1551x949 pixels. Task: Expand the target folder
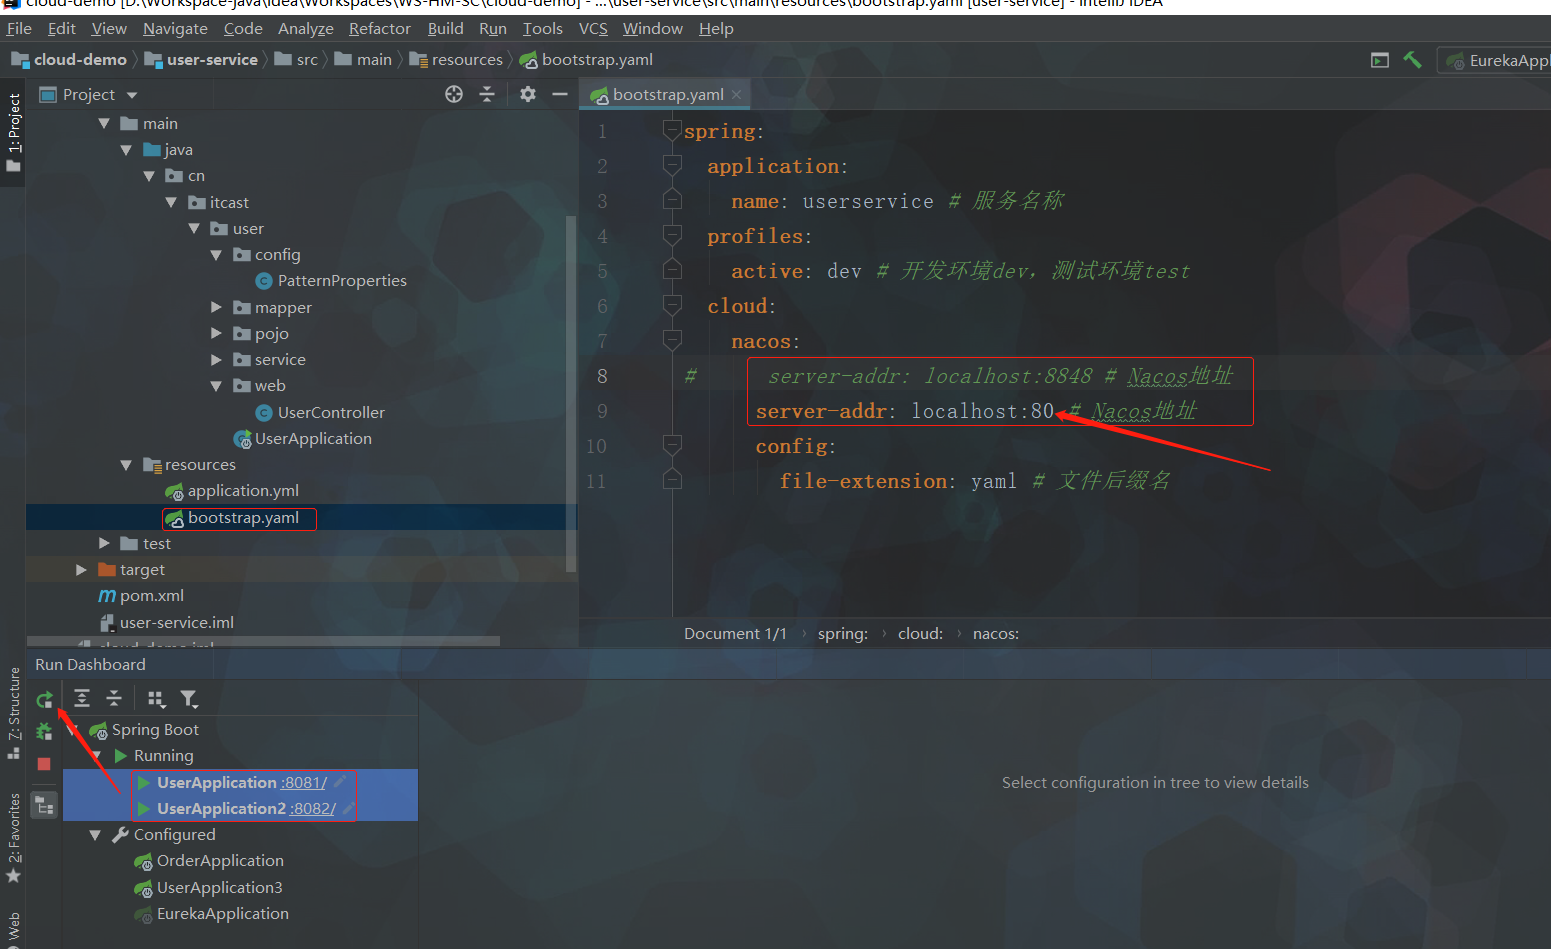pos(81,569)
